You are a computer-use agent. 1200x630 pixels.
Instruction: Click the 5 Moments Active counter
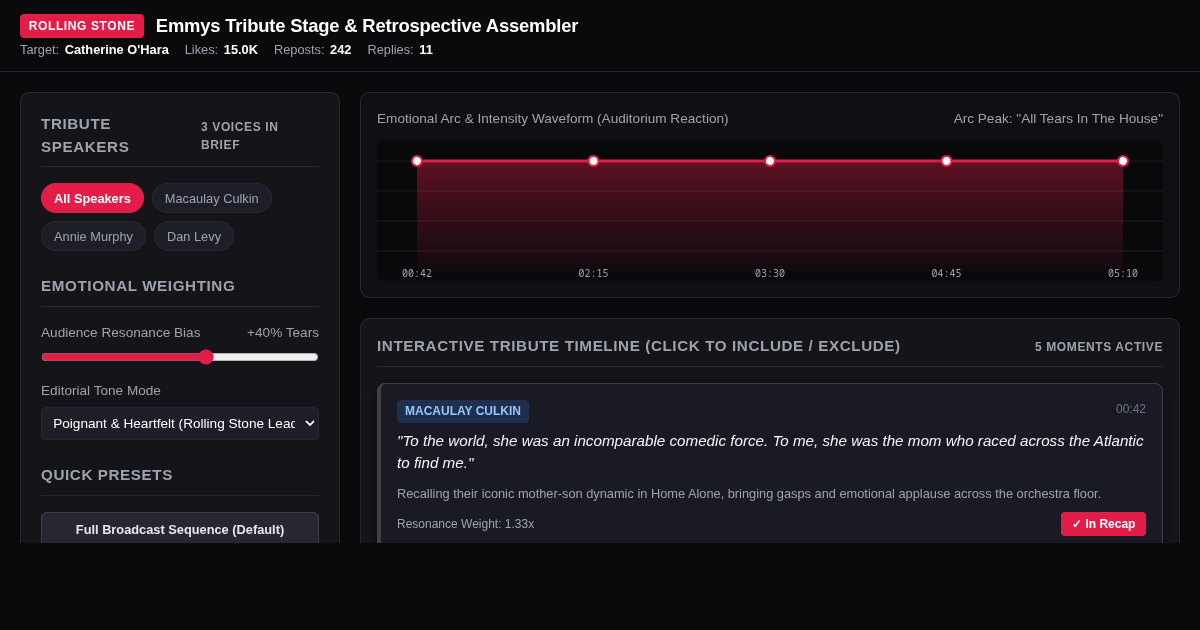[x=1099, y=347]
